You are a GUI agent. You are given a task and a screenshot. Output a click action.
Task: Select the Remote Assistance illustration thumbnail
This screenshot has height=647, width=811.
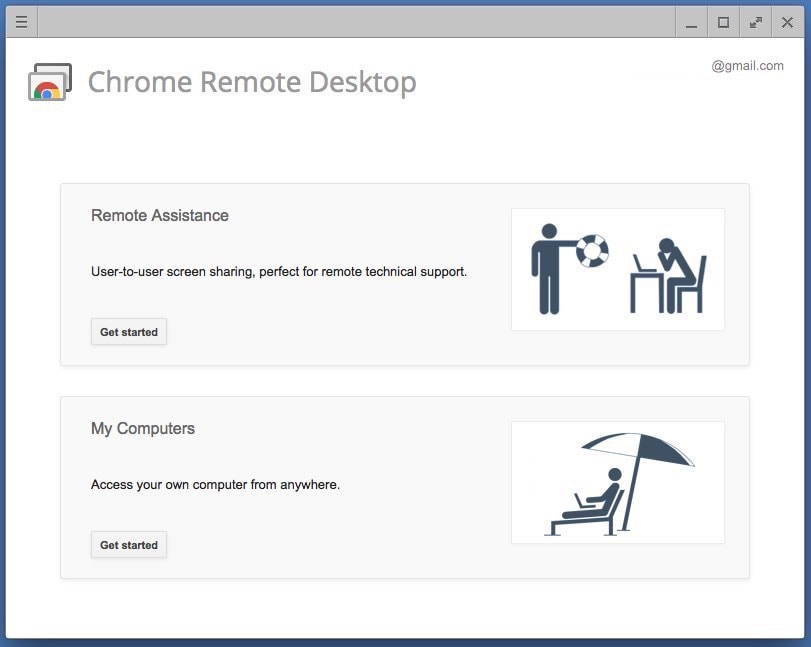[618, 269]
